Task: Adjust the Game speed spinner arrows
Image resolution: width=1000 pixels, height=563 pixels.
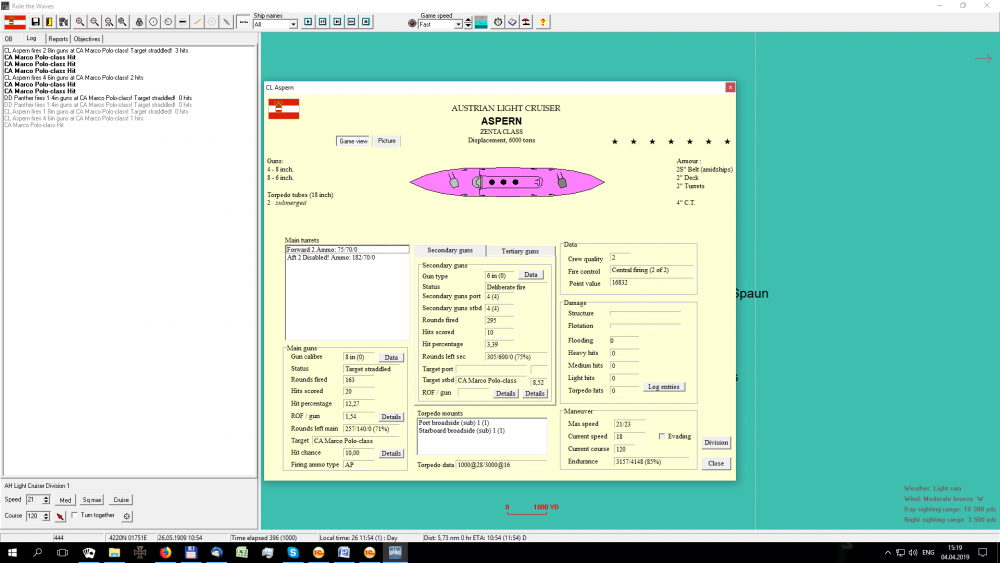Action: (x=468, y=24)
